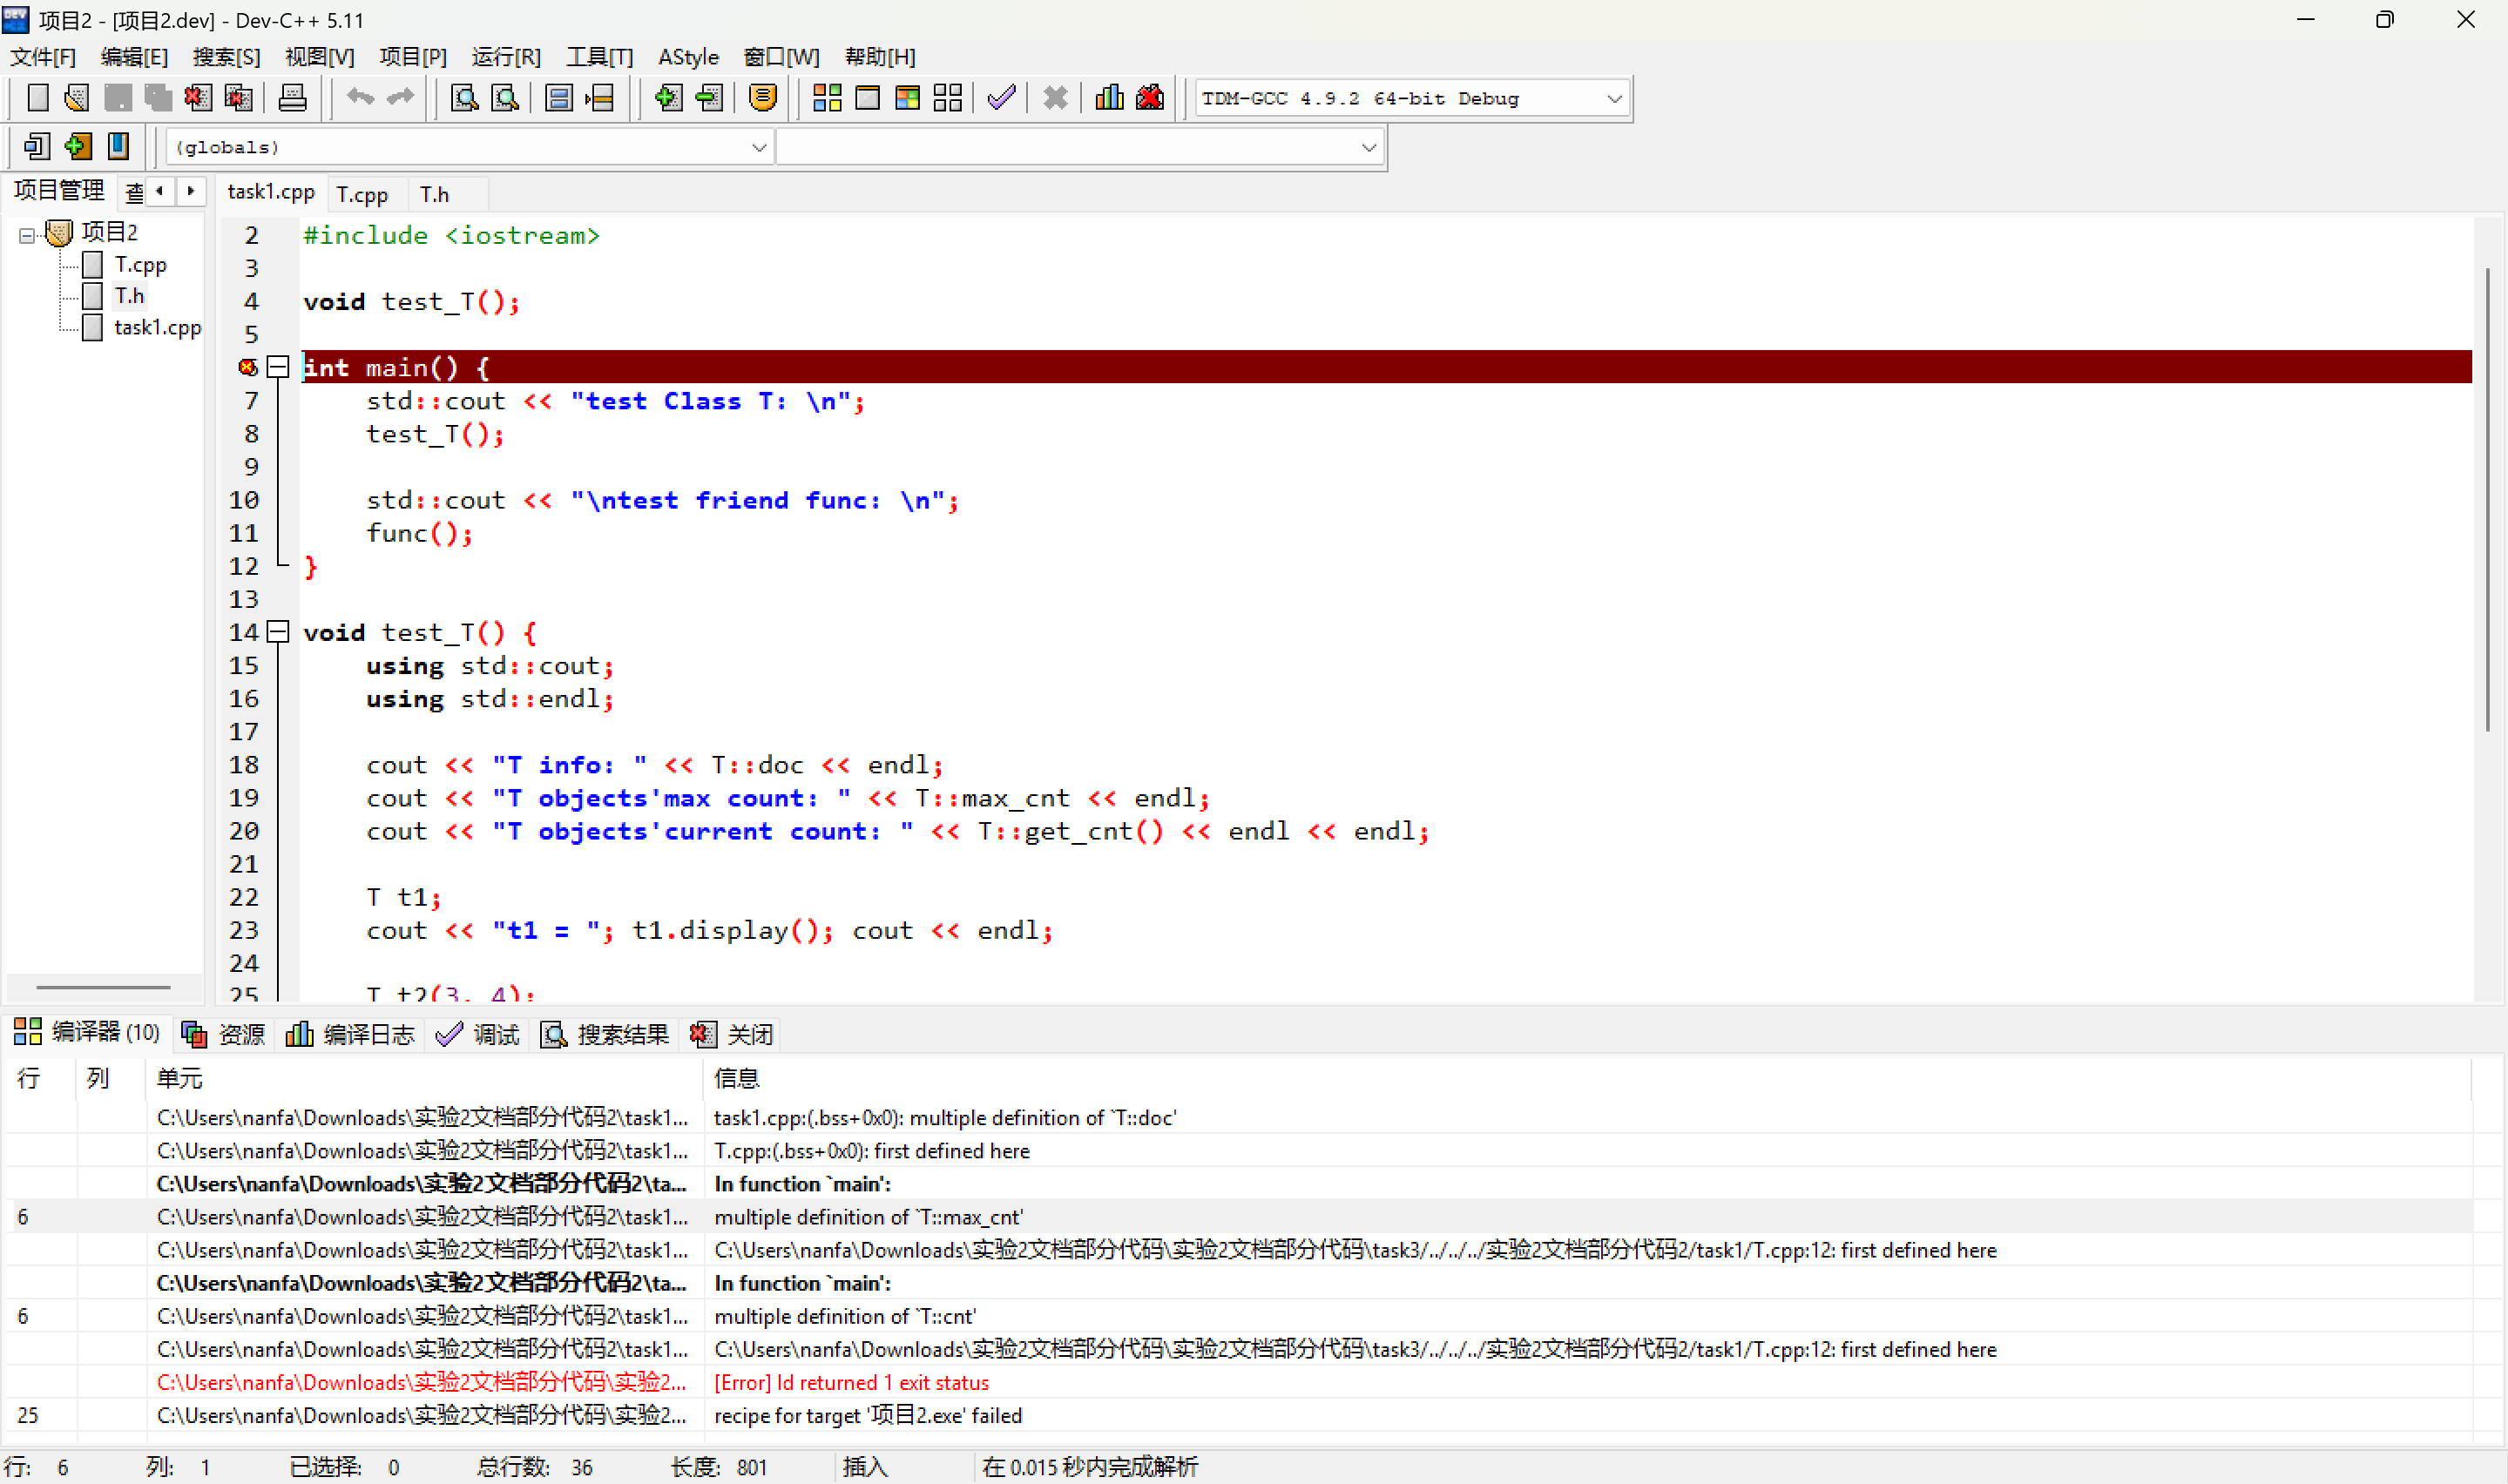Click the Compile (four colored squares) icon
The height and width of the screenshot is (1484, 2508).
click(827, 98)
